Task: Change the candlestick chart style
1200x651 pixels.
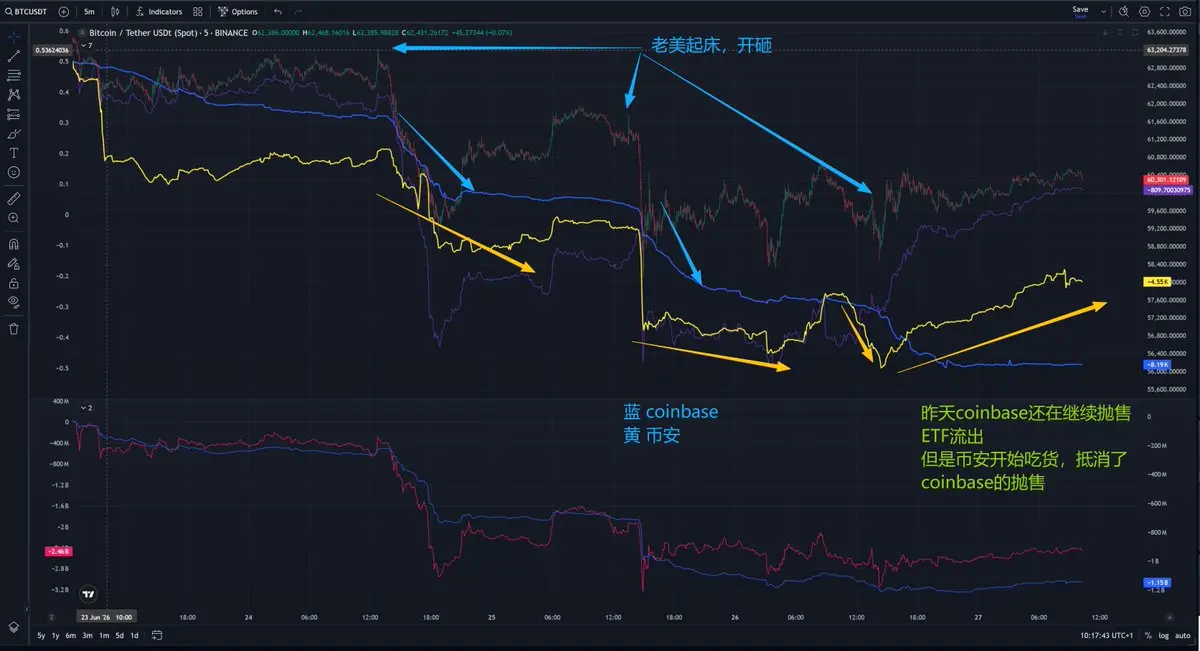Action: pyautogui.click(x=114, y=12)
